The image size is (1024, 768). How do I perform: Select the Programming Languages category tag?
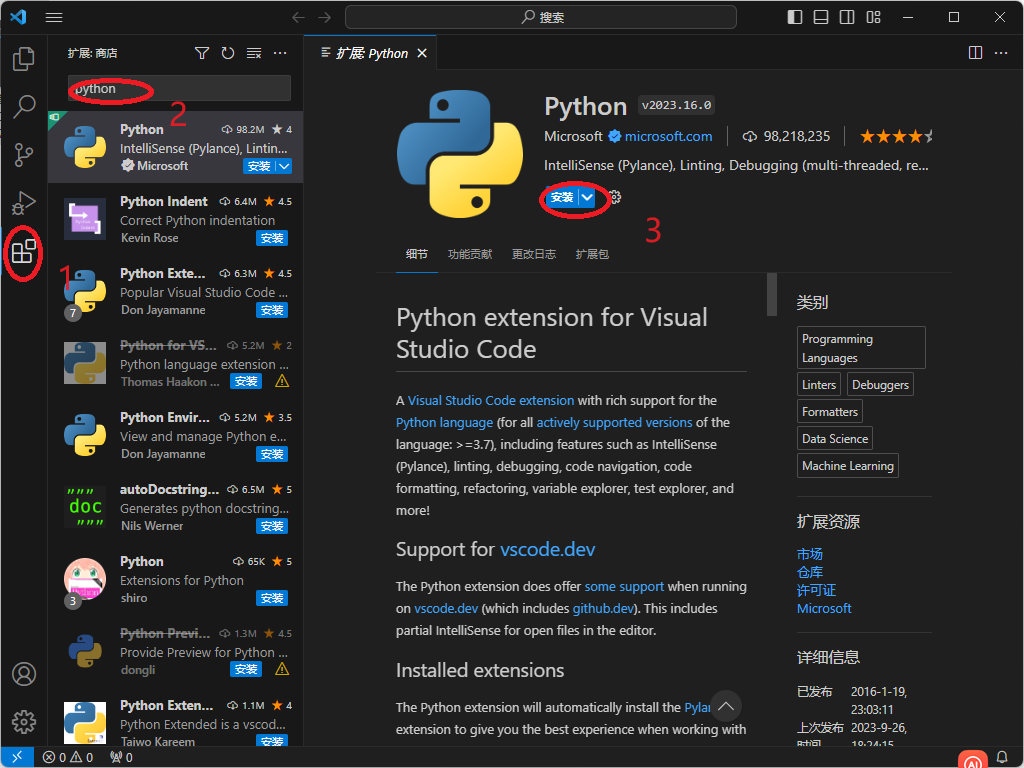coord(861,348)
